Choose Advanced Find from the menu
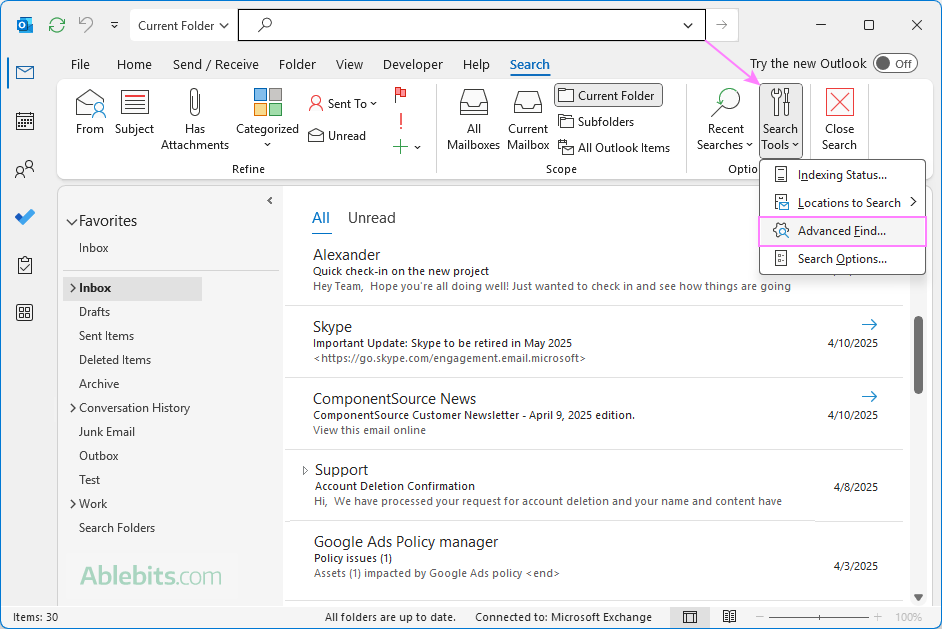 pos(841,231)
